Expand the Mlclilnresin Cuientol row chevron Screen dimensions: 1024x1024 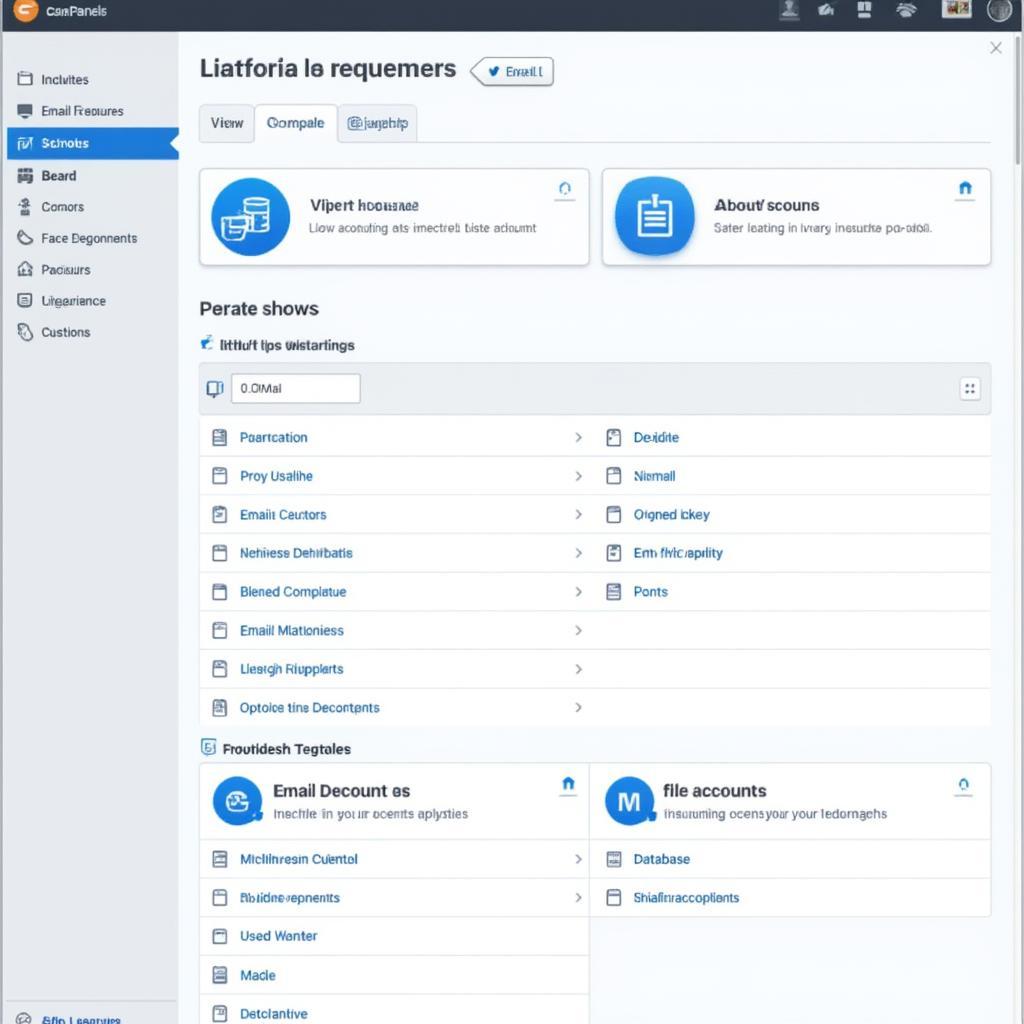578,859
